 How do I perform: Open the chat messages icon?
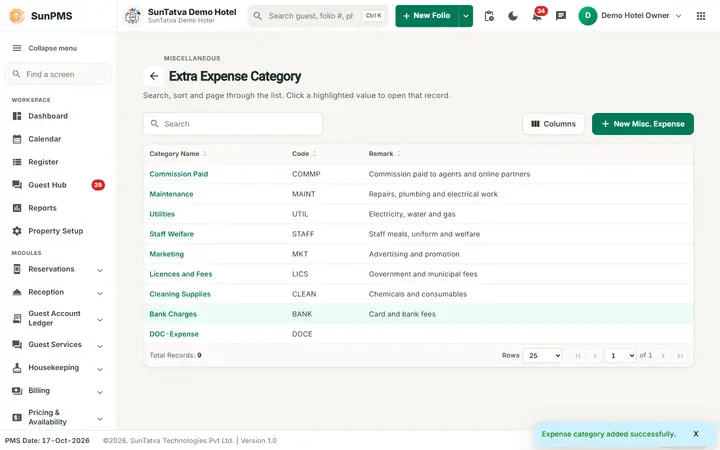pyautogui.click(x=561, y=16)
